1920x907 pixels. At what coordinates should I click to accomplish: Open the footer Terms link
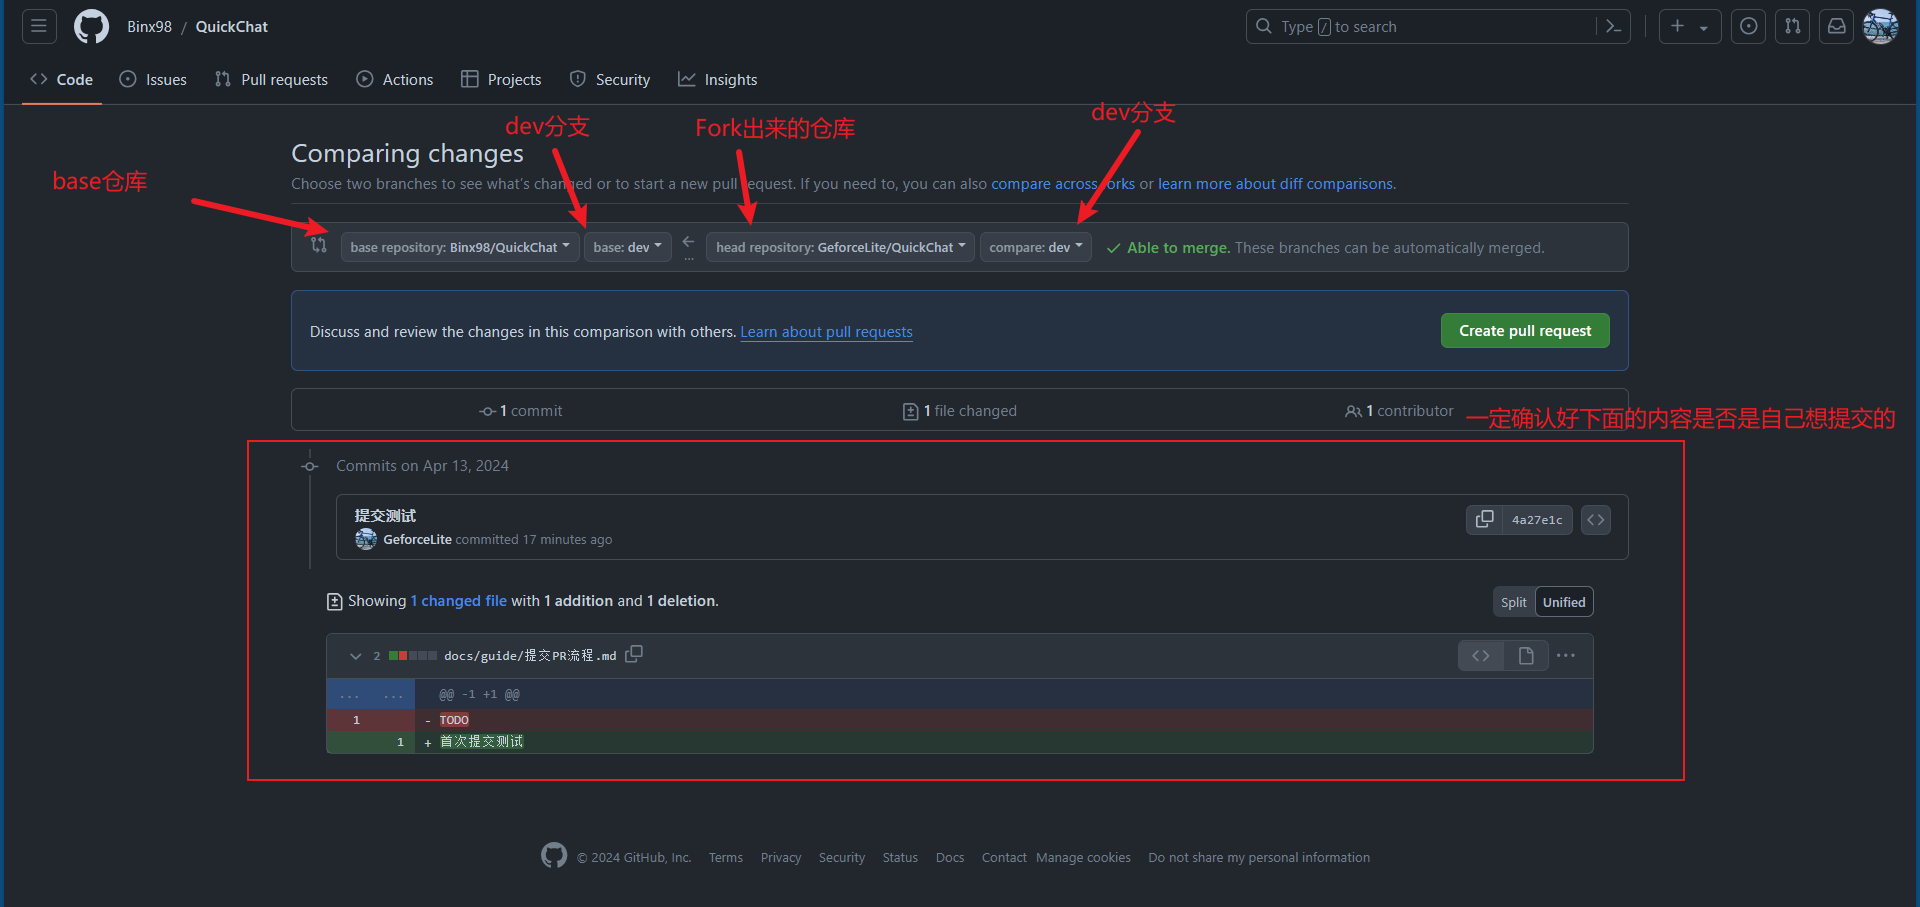pos(726,858)
